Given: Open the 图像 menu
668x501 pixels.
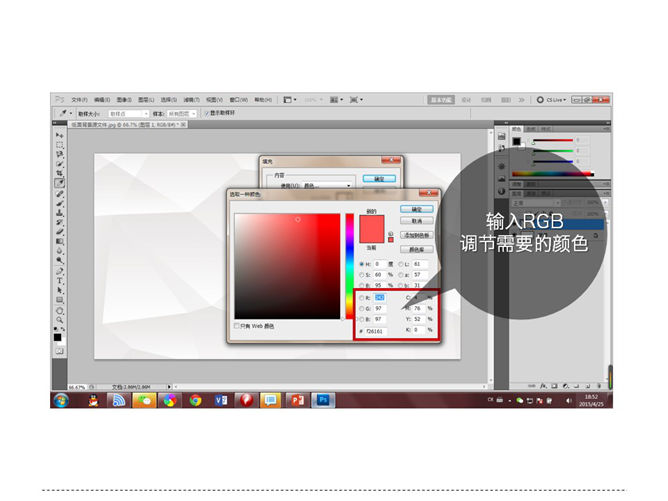Looking at the screenshot, I should [124, 100].
